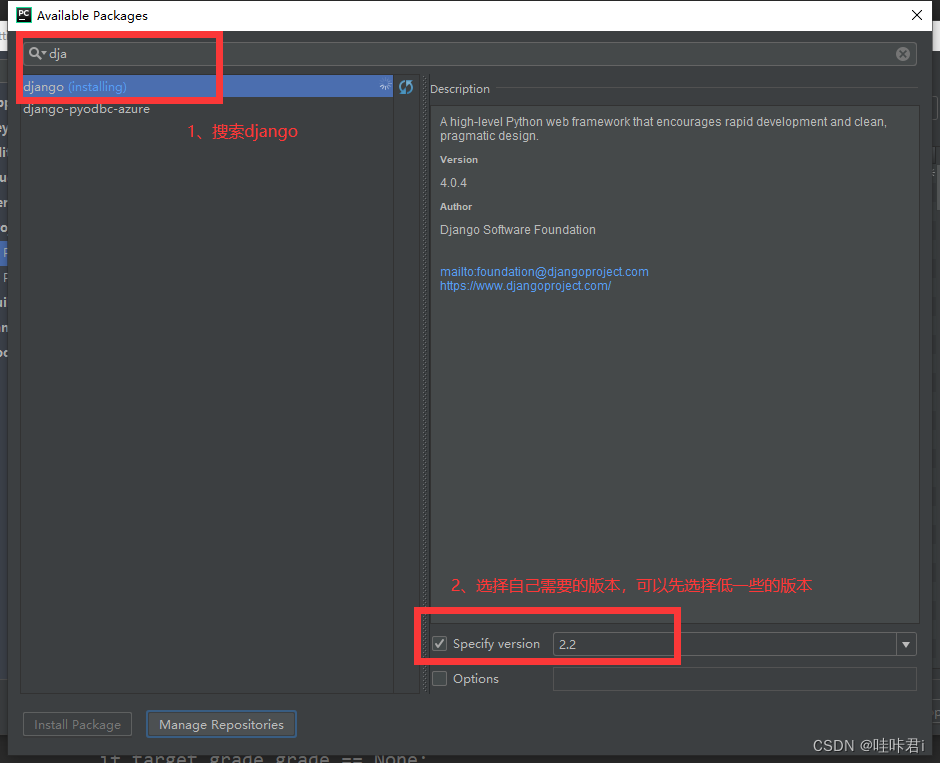Open the version dropdown arrow

(x=906, y=644)
